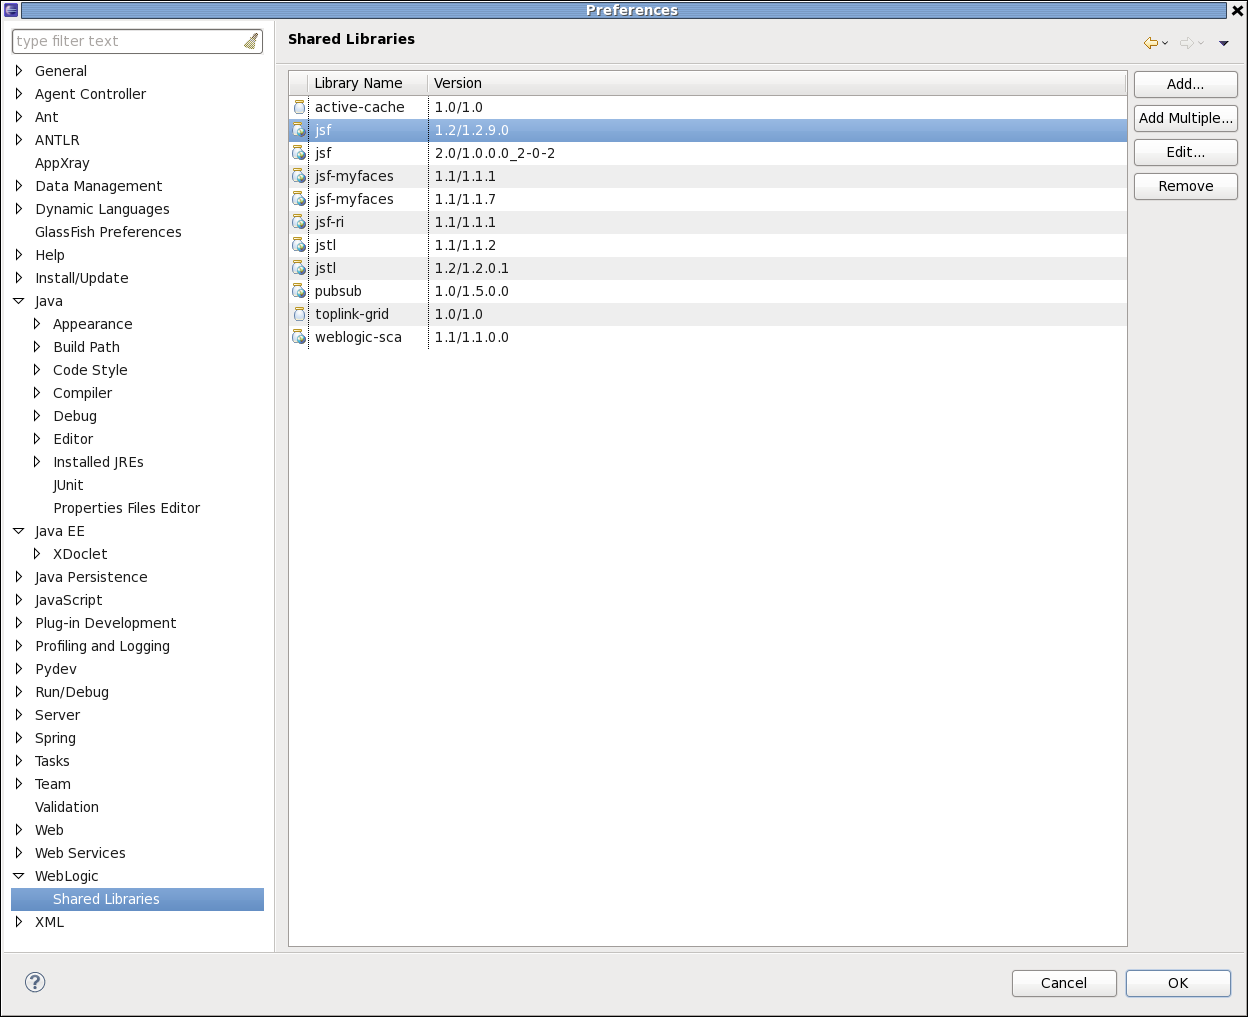Click the forward navigation arrow
The height and width of the screenshot is (1017, 1248).
pyautogui.click(x=1187, y=43)
